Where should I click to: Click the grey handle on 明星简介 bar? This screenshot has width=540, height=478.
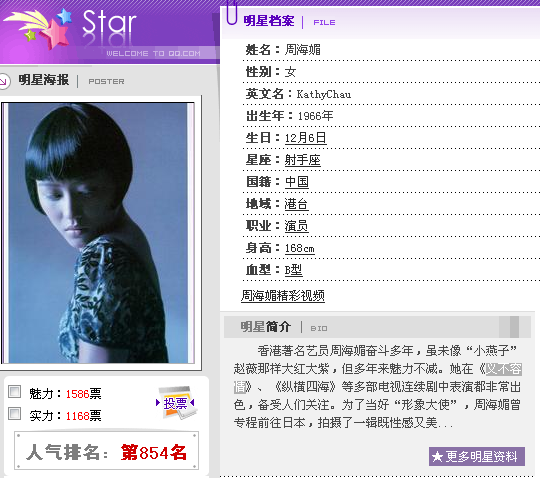[x=514, y=327]
